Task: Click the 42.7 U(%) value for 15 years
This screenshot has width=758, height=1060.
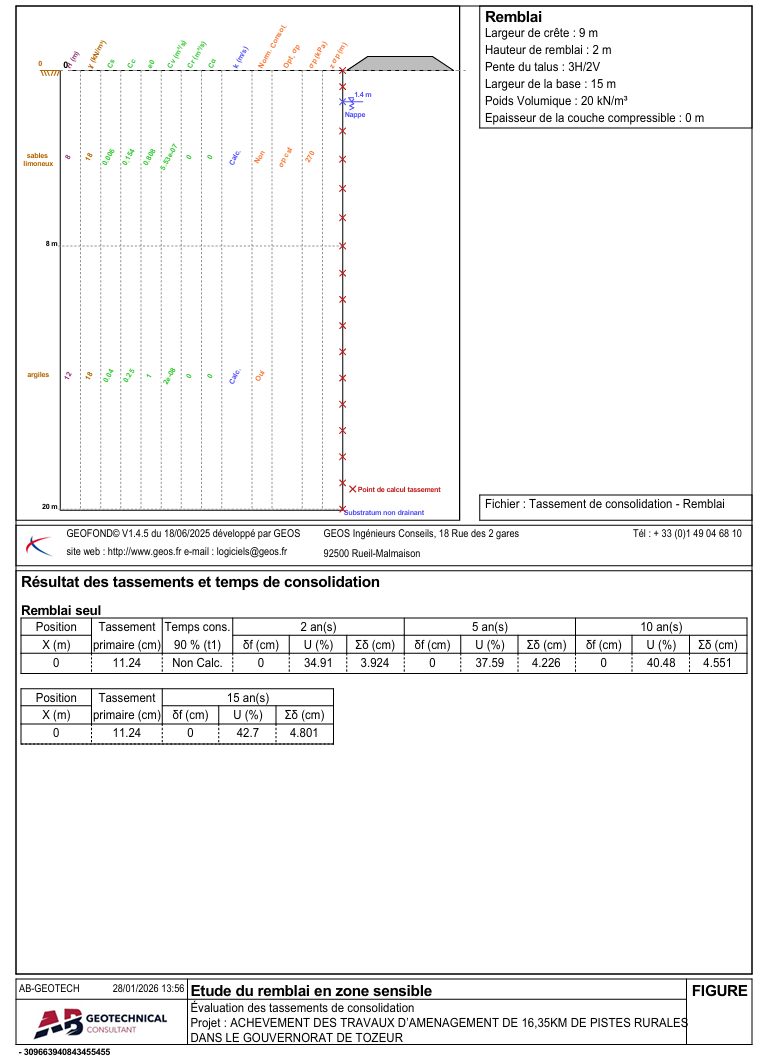Action: (246, 733)
